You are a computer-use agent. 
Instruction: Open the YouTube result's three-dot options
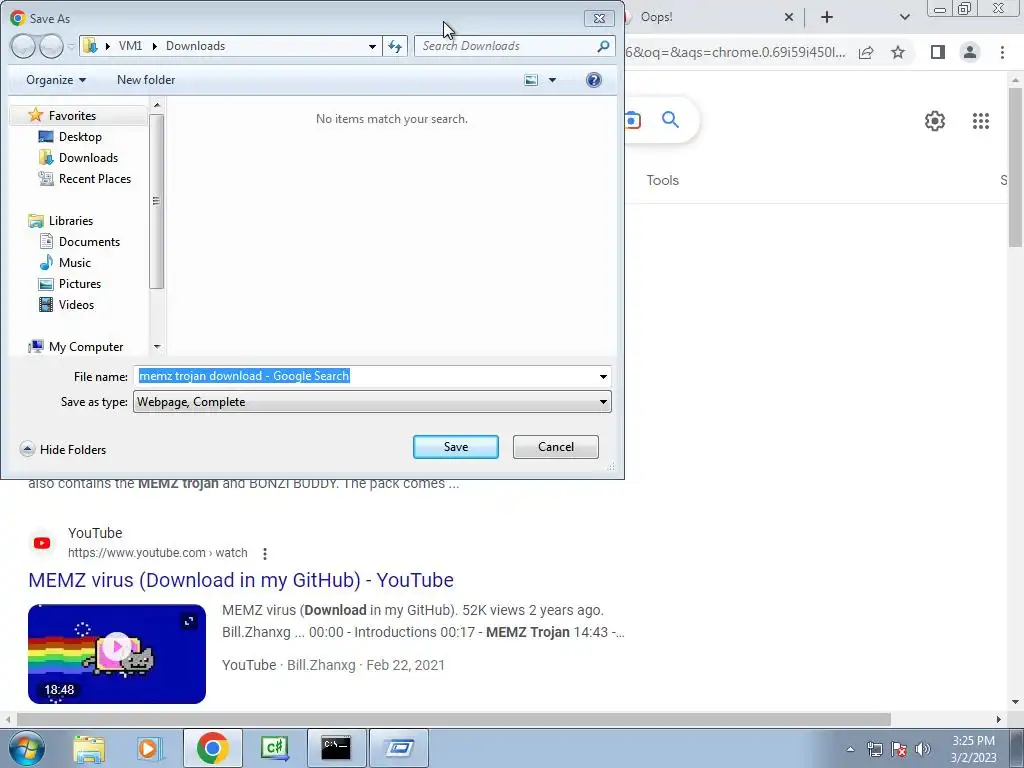[x=264, y=554]
